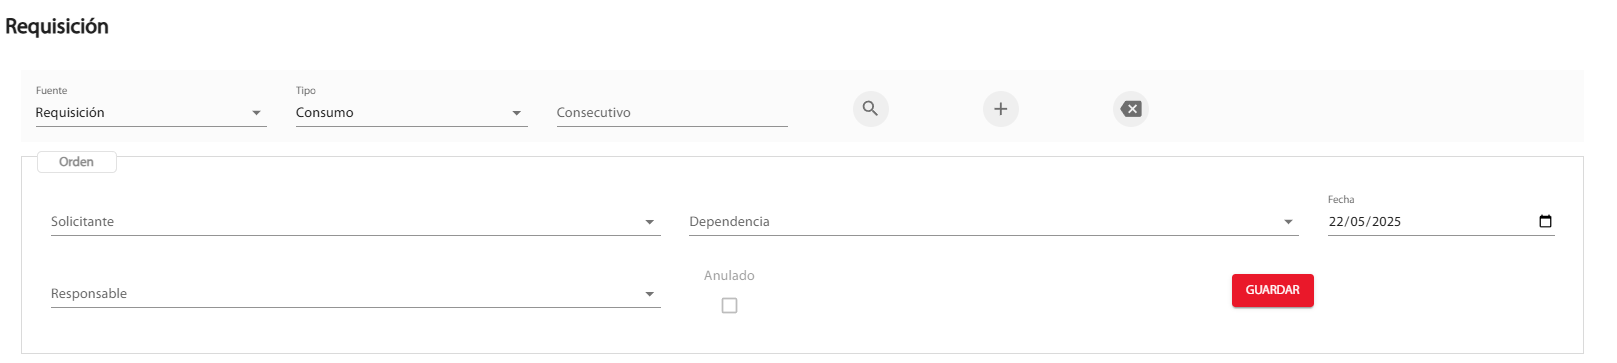Image resolution: width=1617 pixels, height=363 pixels.
Task: Toggle the Anulado checkbox
Action: point(729,305)
